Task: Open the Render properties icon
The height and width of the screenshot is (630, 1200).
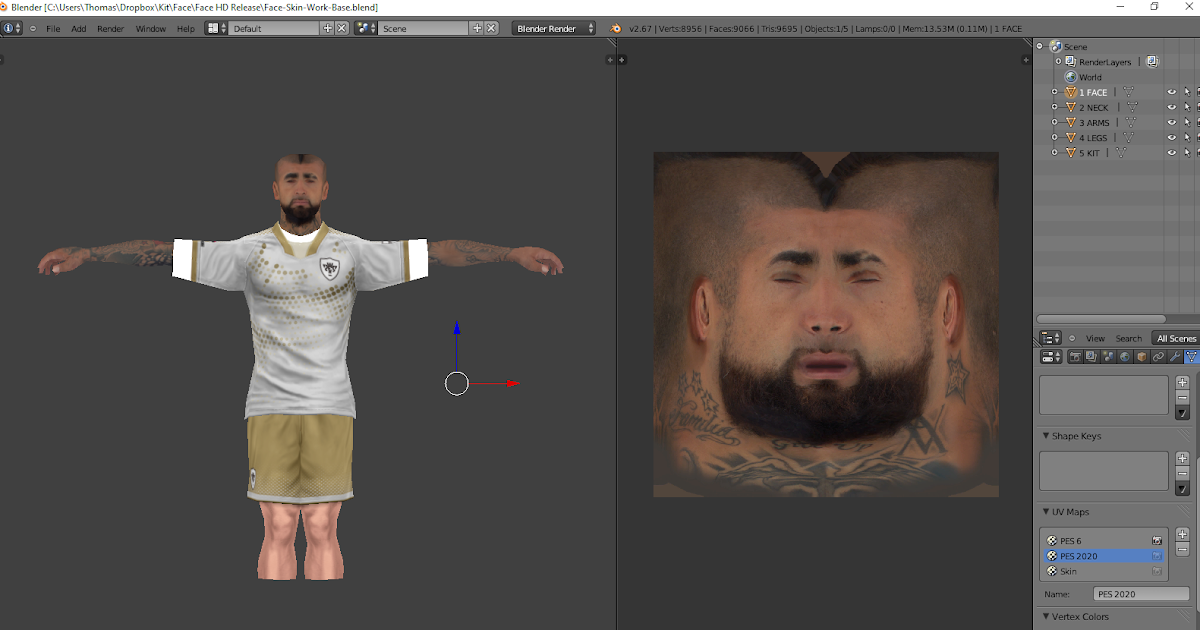Action: 1075,356
